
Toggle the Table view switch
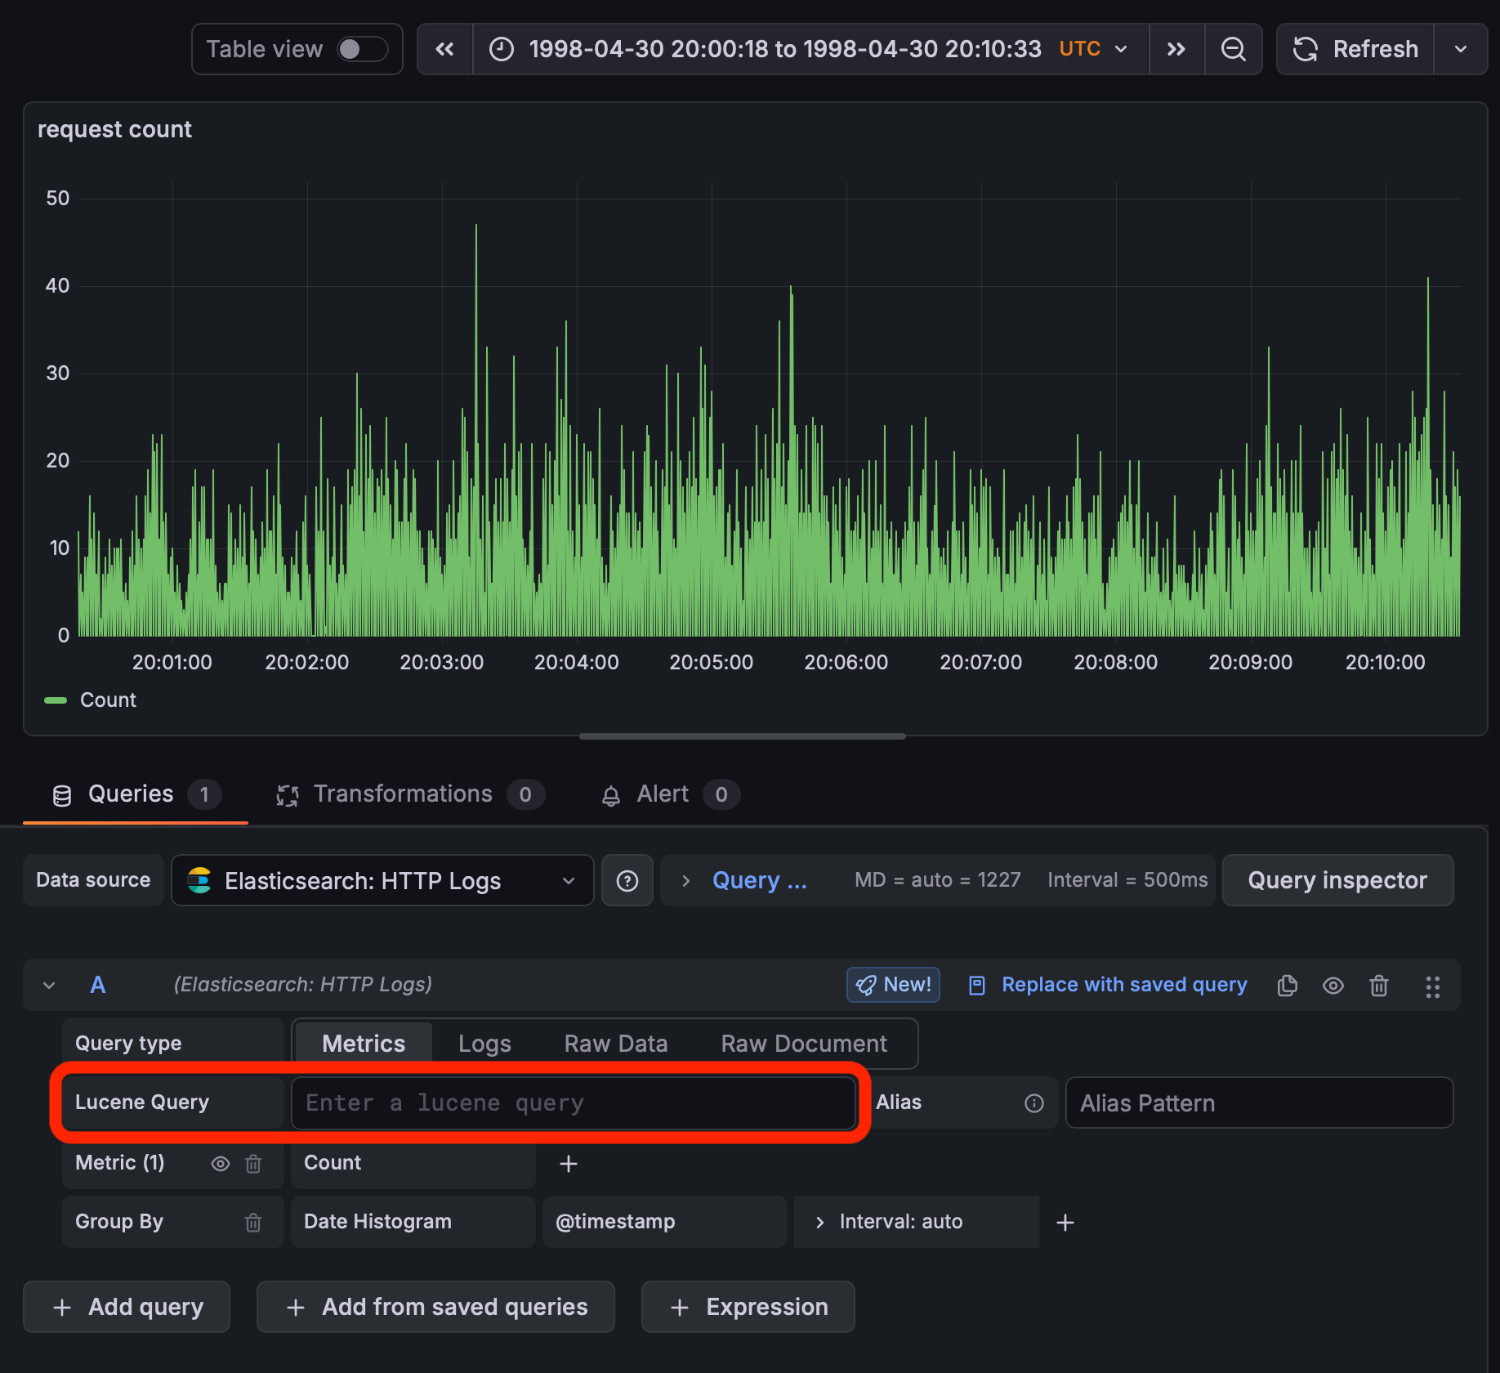[361, 49]
